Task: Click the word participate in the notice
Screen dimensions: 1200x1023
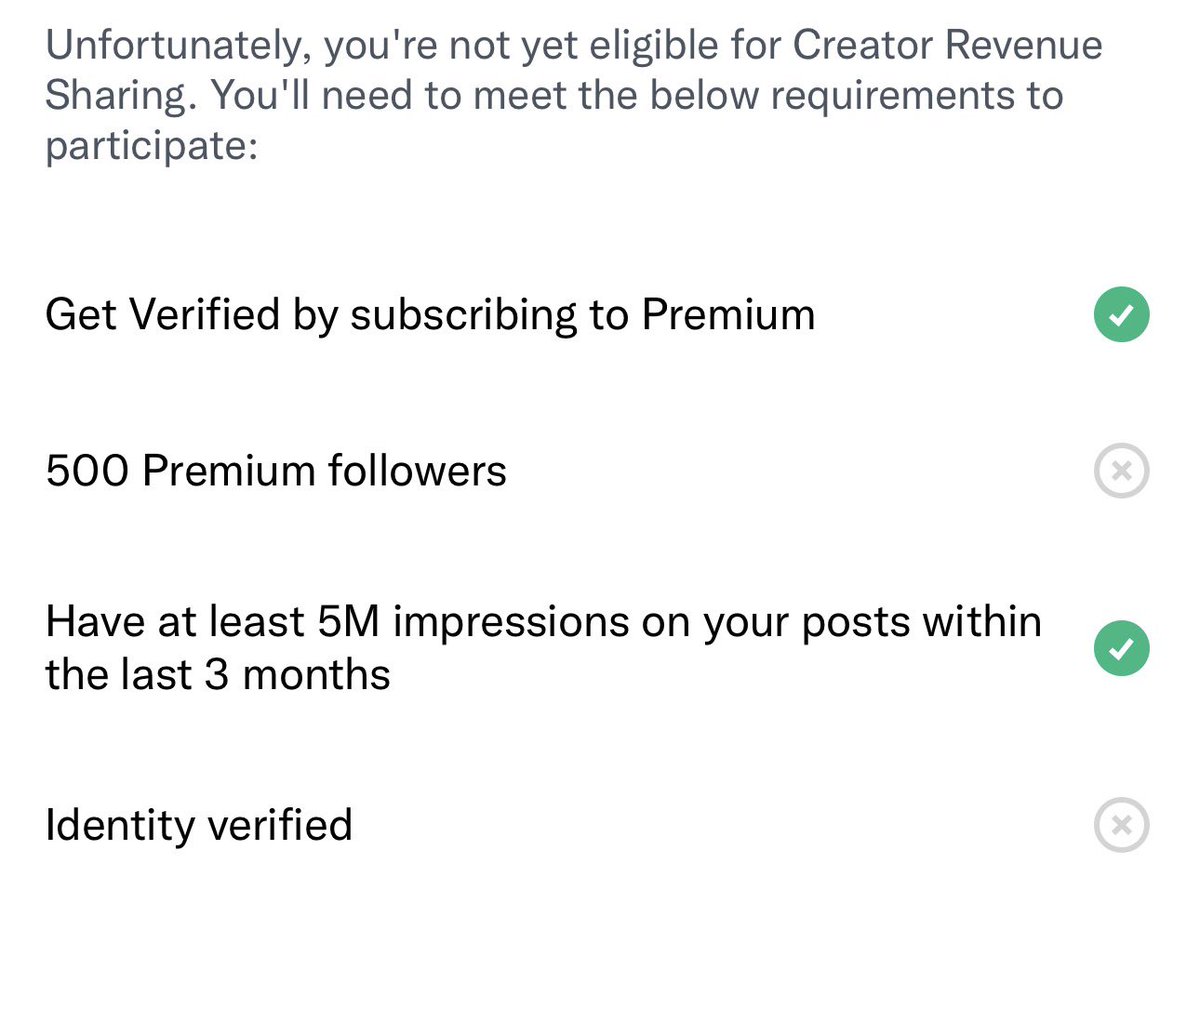Action: point(150,146)
